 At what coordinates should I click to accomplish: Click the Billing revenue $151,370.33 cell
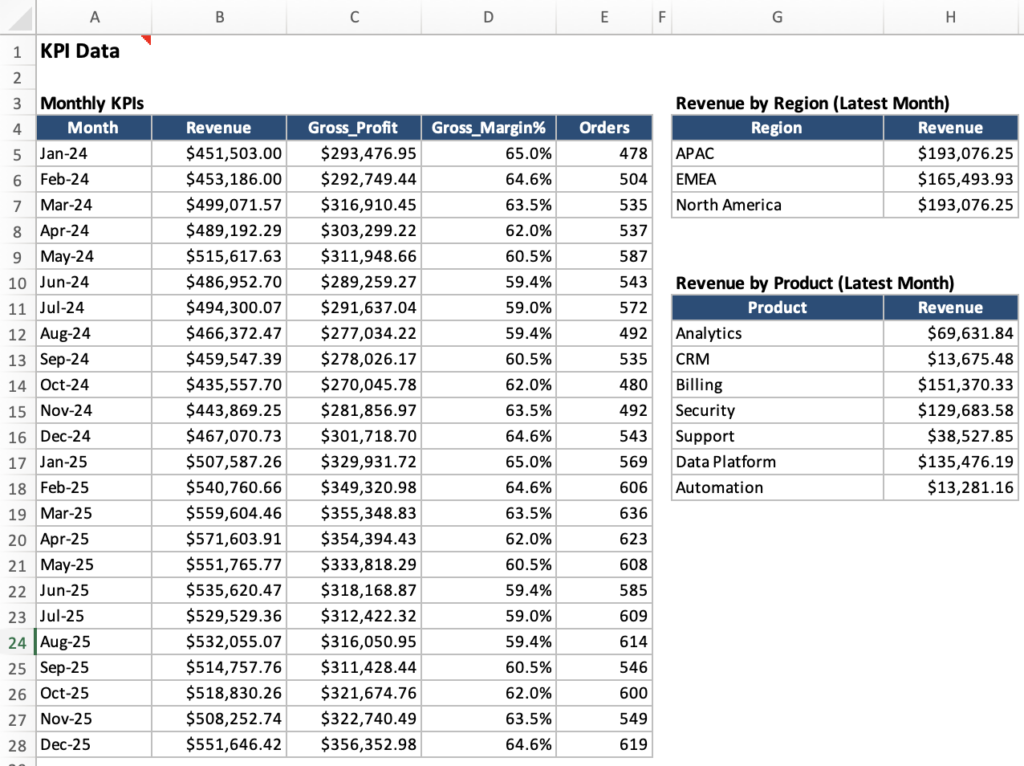[950, 385]
